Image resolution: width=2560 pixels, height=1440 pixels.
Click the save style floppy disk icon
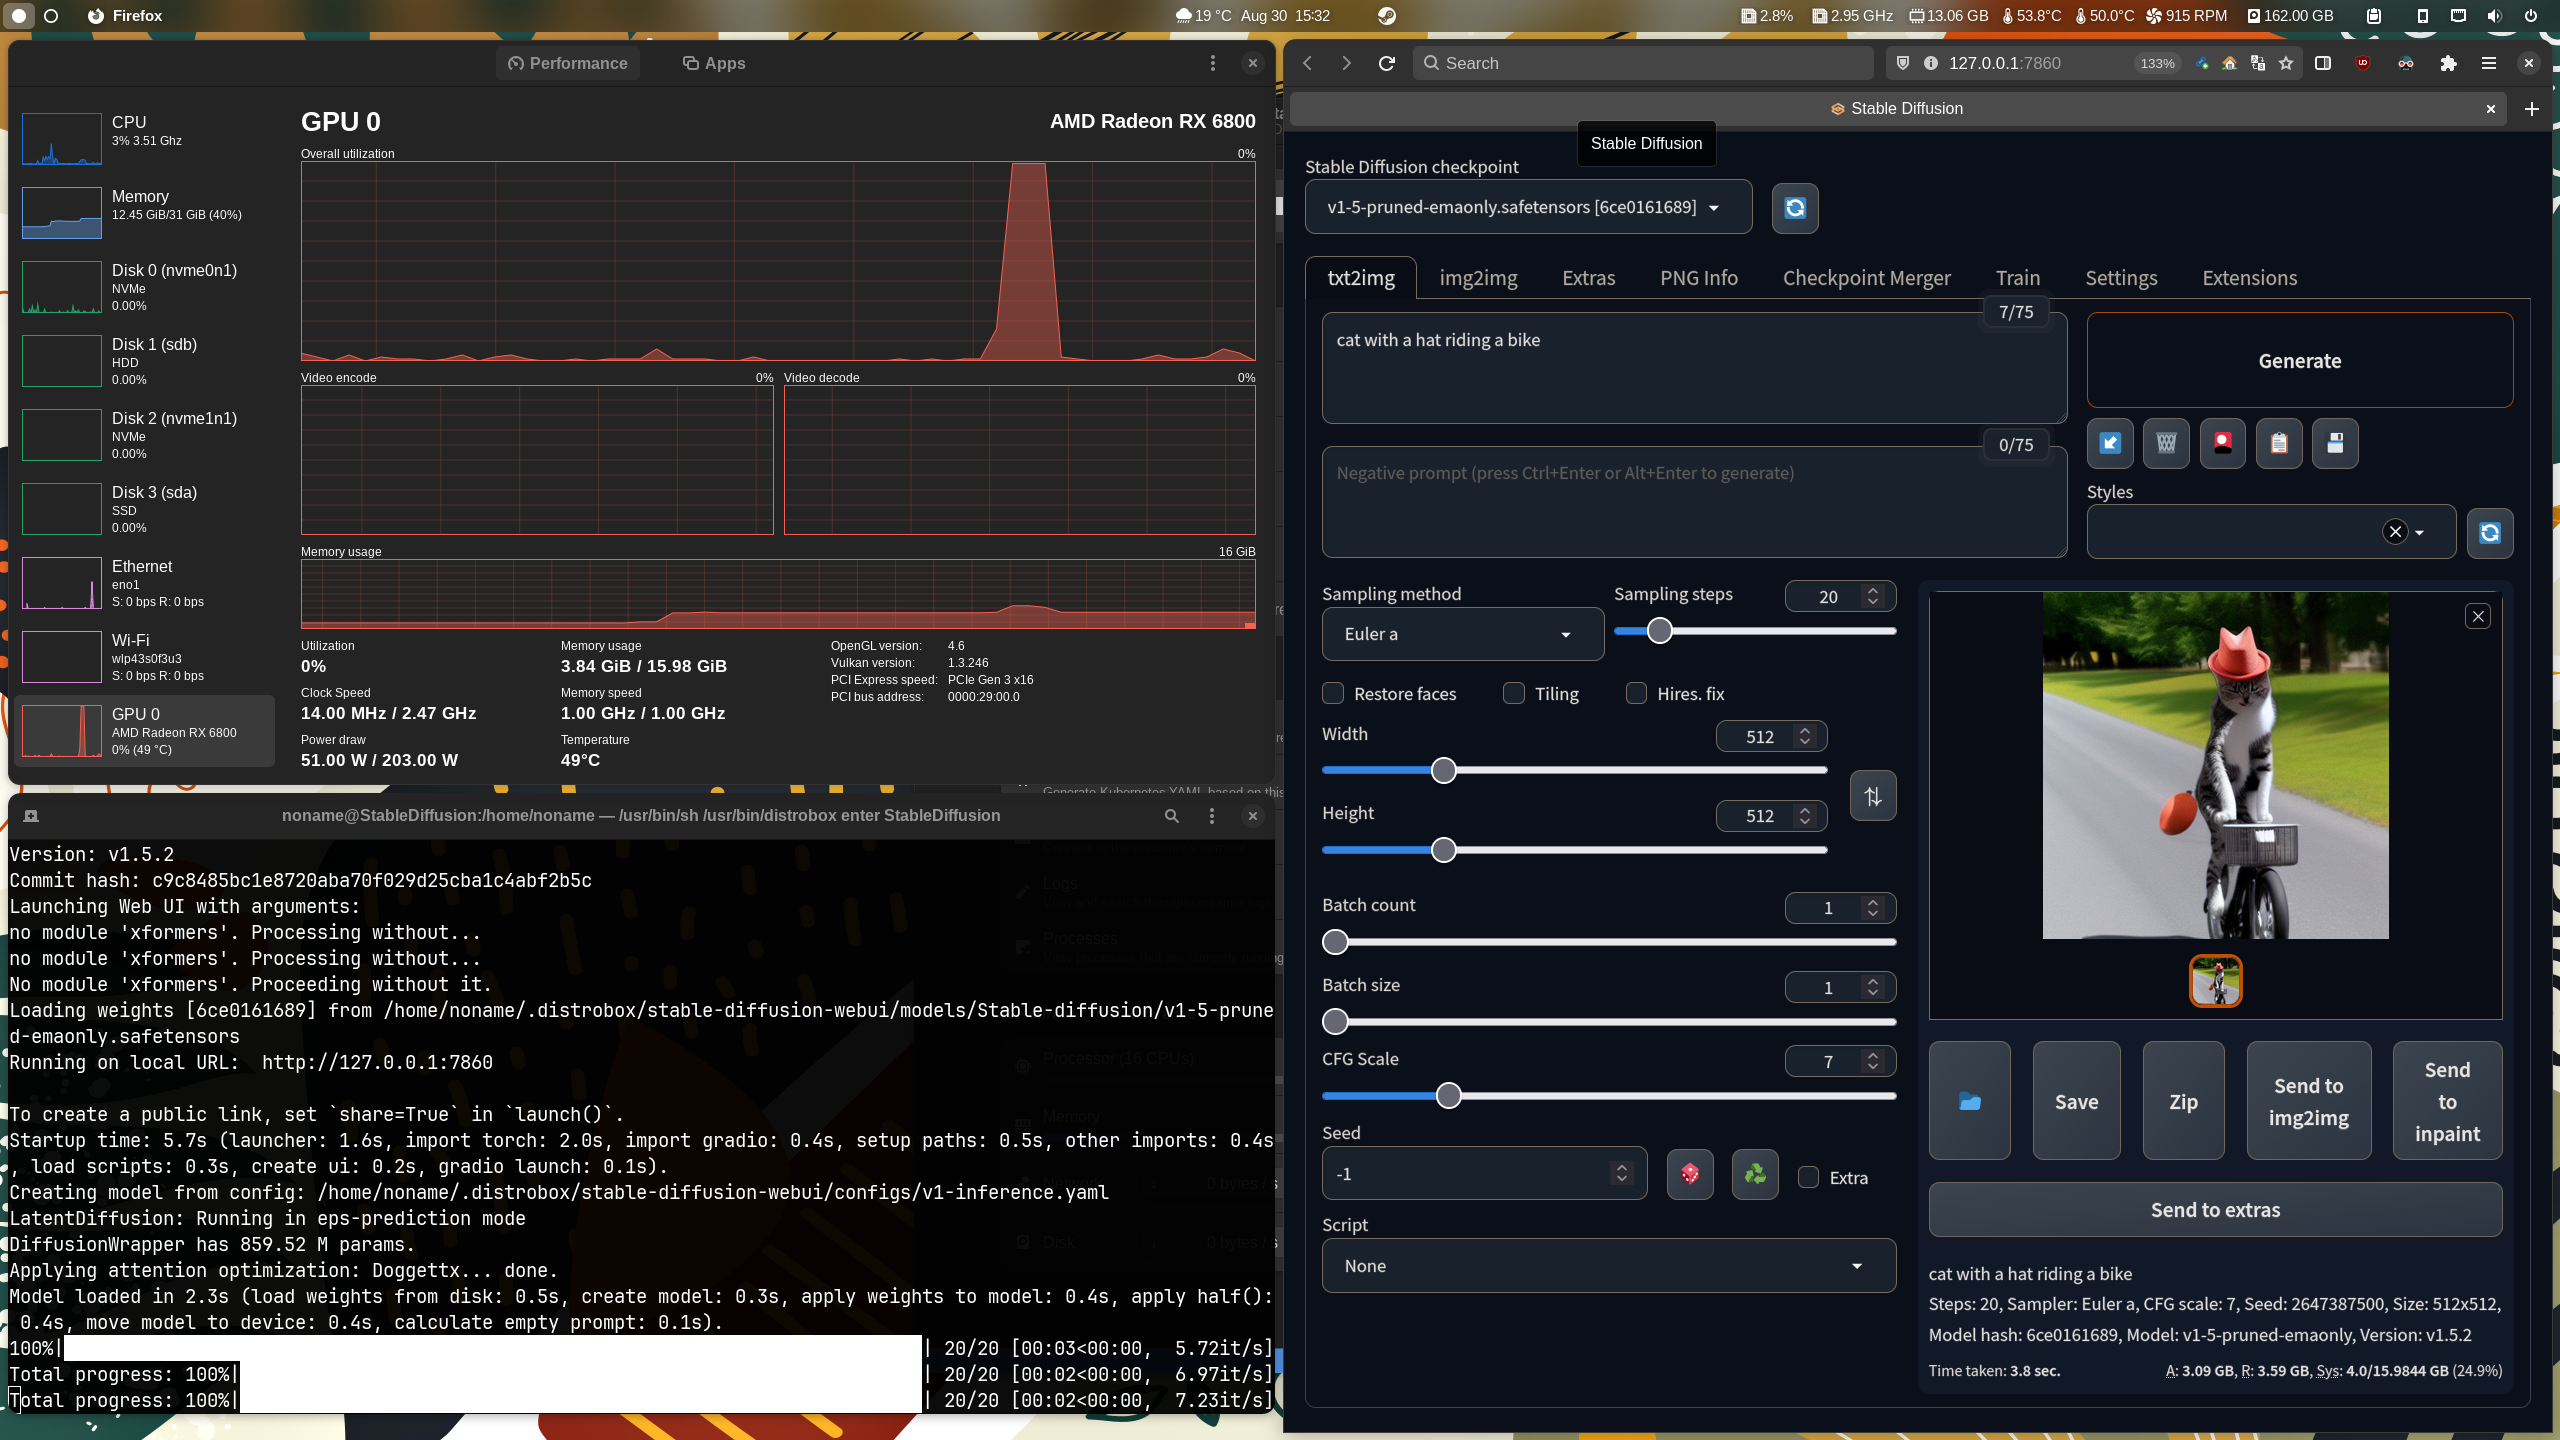click(x=2335, y=443)
